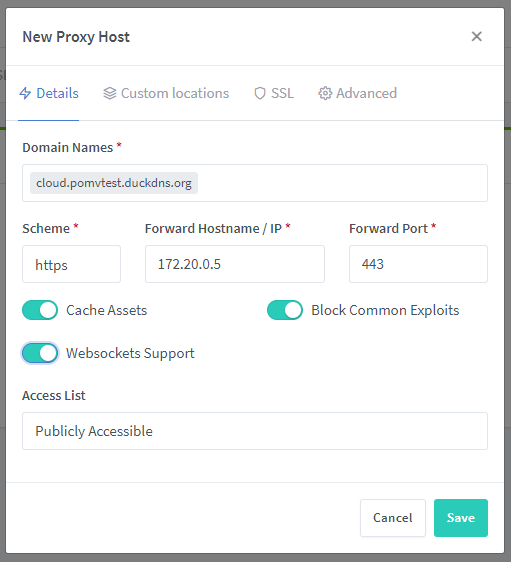Open the Access List dropdown
This screenshot has width=511, height=562.
pos(255,431)
